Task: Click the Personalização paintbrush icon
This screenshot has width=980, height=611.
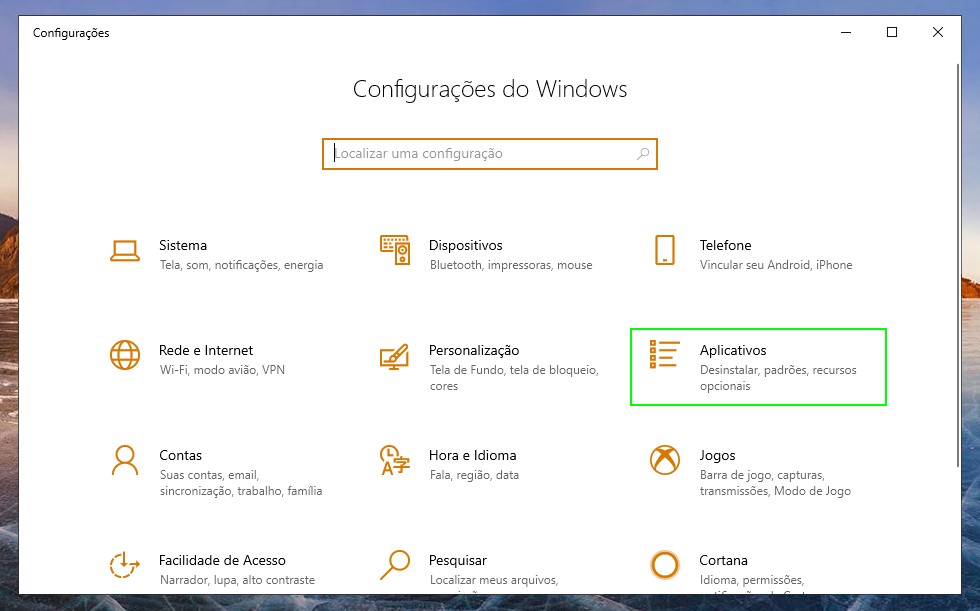Action: coord(395,356)
